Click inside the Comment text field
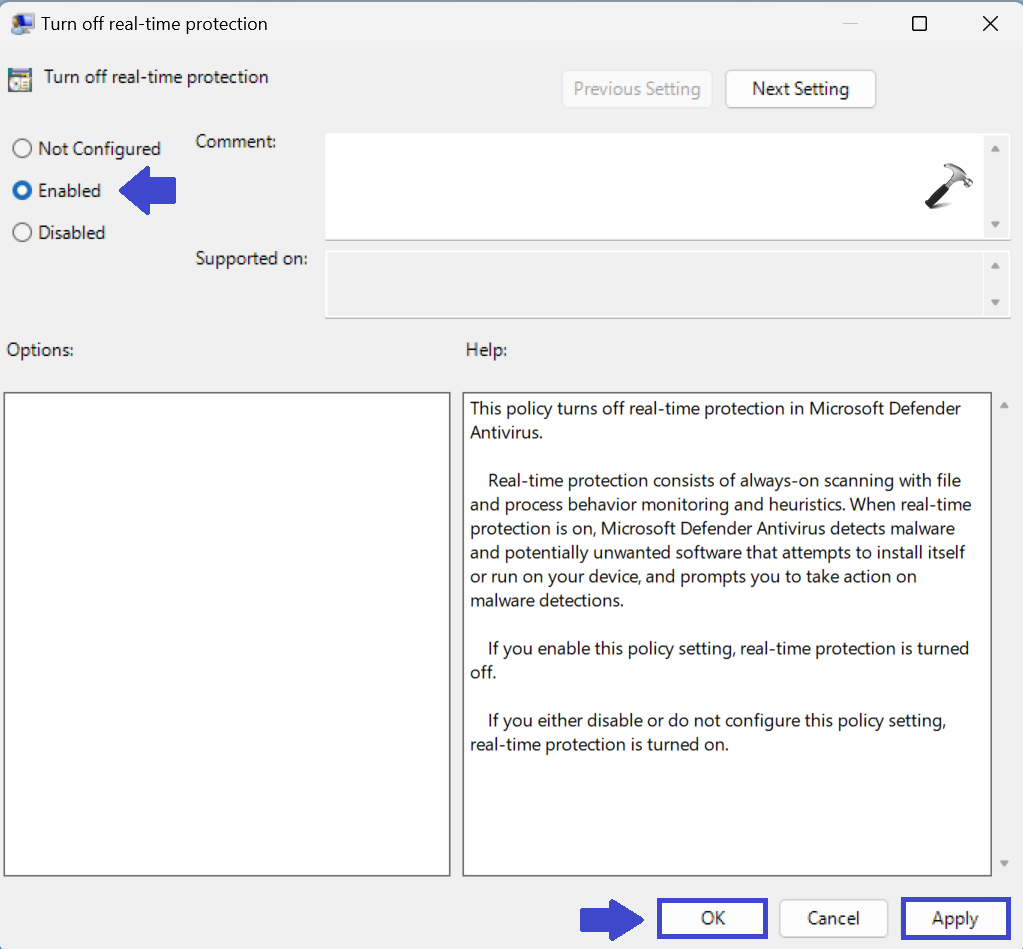This screenshot has height=949, width=1023. tap(620, 186)
